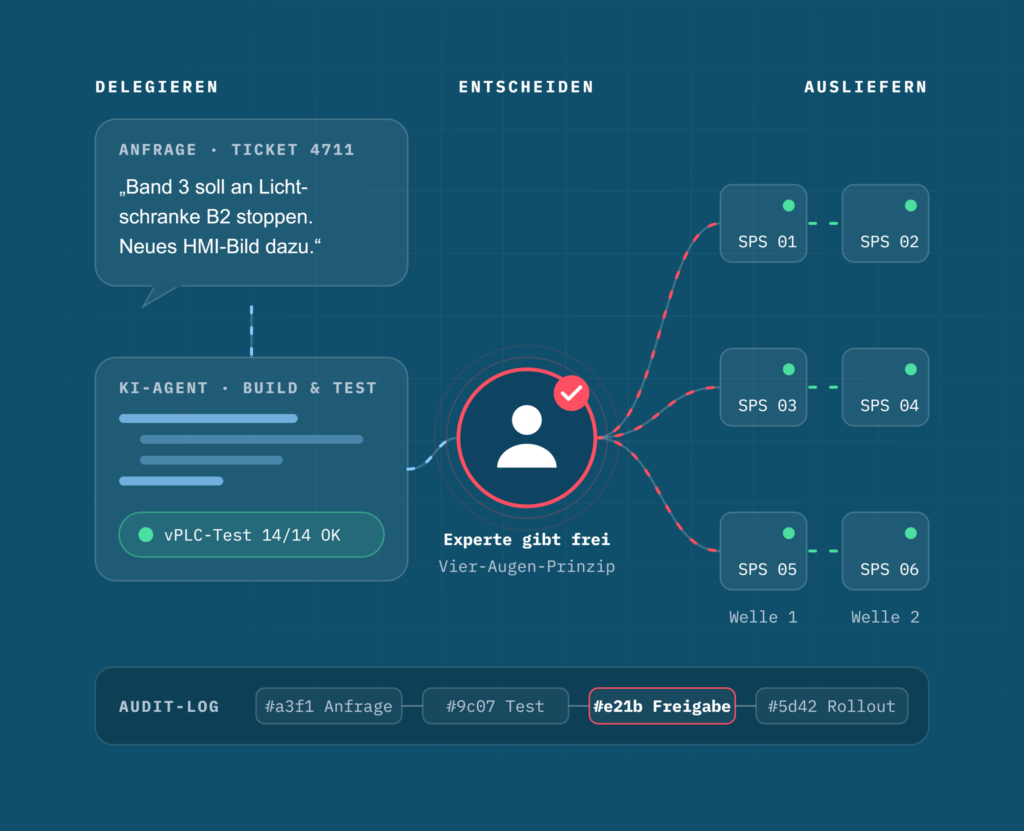
Task: Open the #a3f1 Anfrage audit entry
Action: tap(328, 706)
